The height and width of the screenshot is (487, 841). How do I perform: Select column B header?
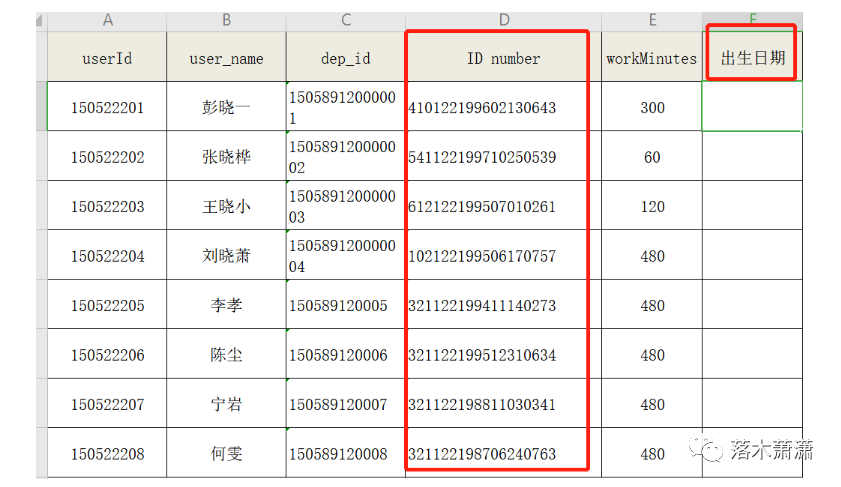coord(226,21)
